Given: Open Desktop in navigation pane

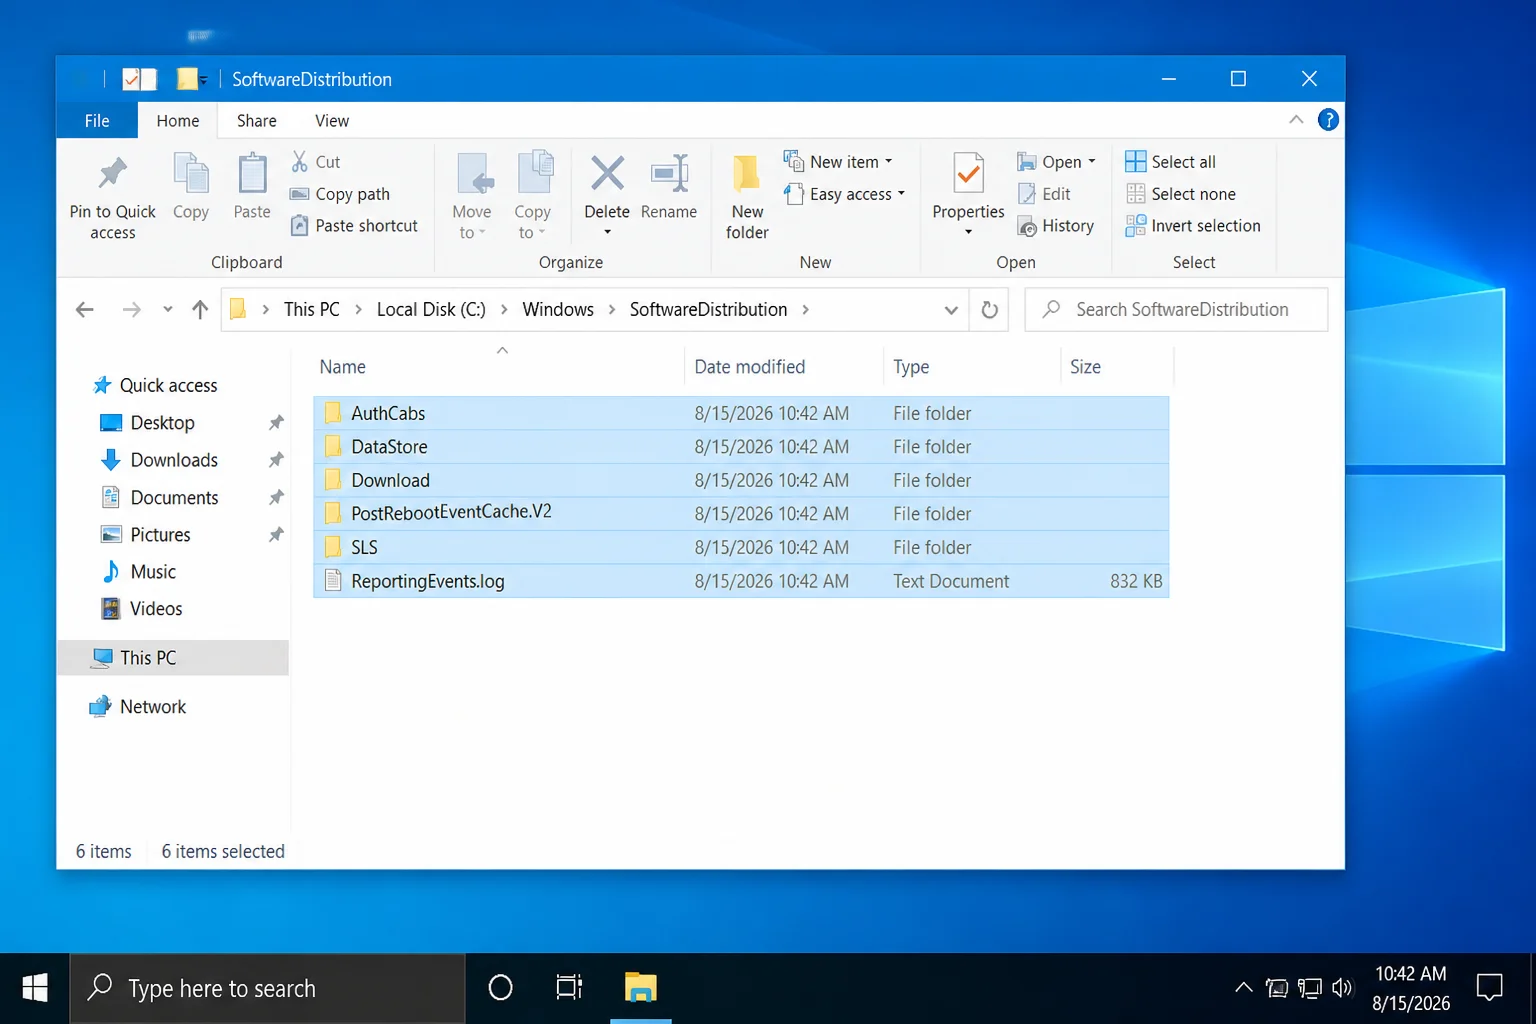Looking at the screenshot, I should point(148,423).
